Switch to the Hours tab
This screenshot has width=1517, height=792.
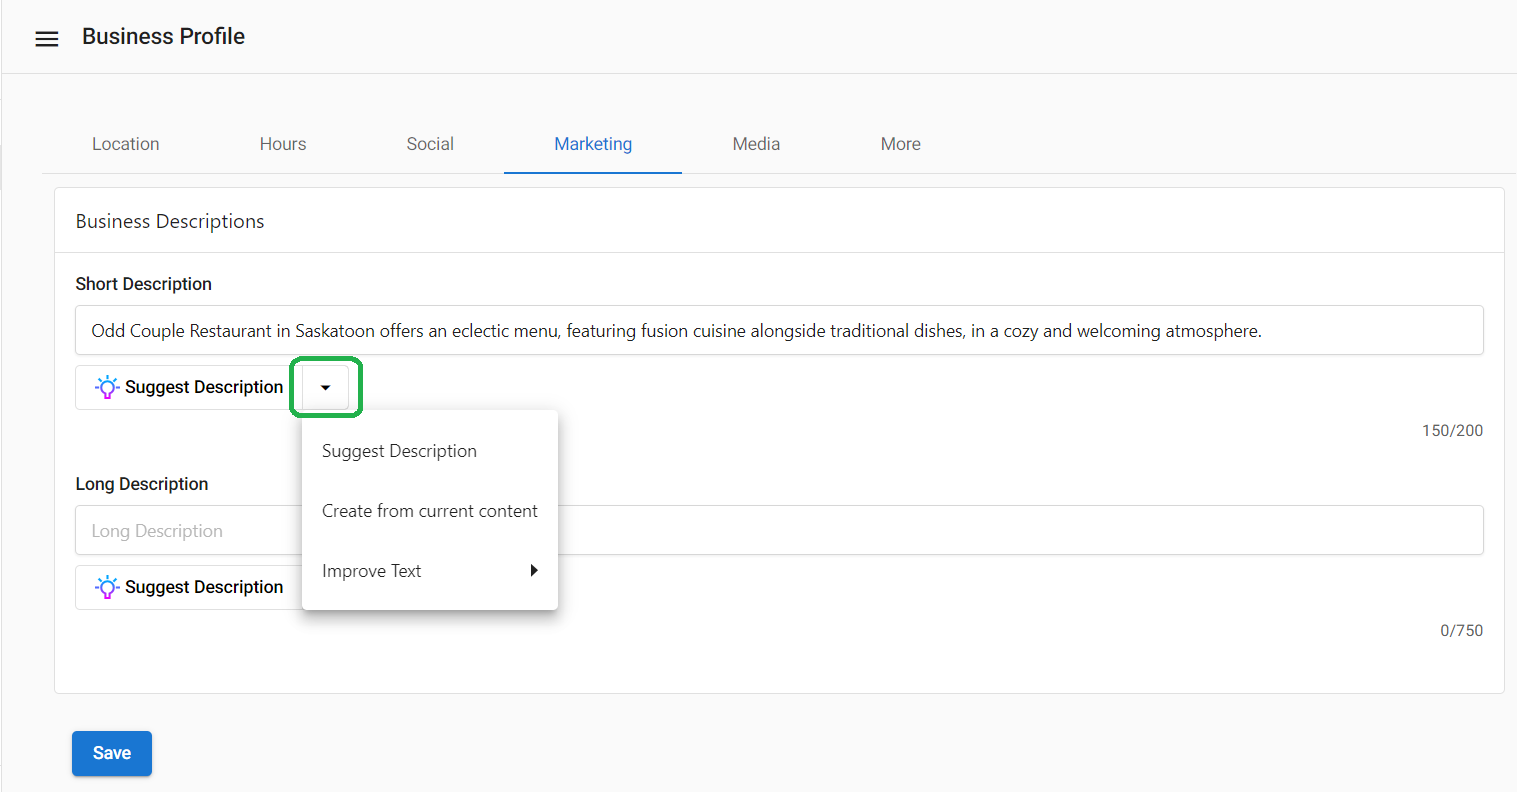[283, 143]
